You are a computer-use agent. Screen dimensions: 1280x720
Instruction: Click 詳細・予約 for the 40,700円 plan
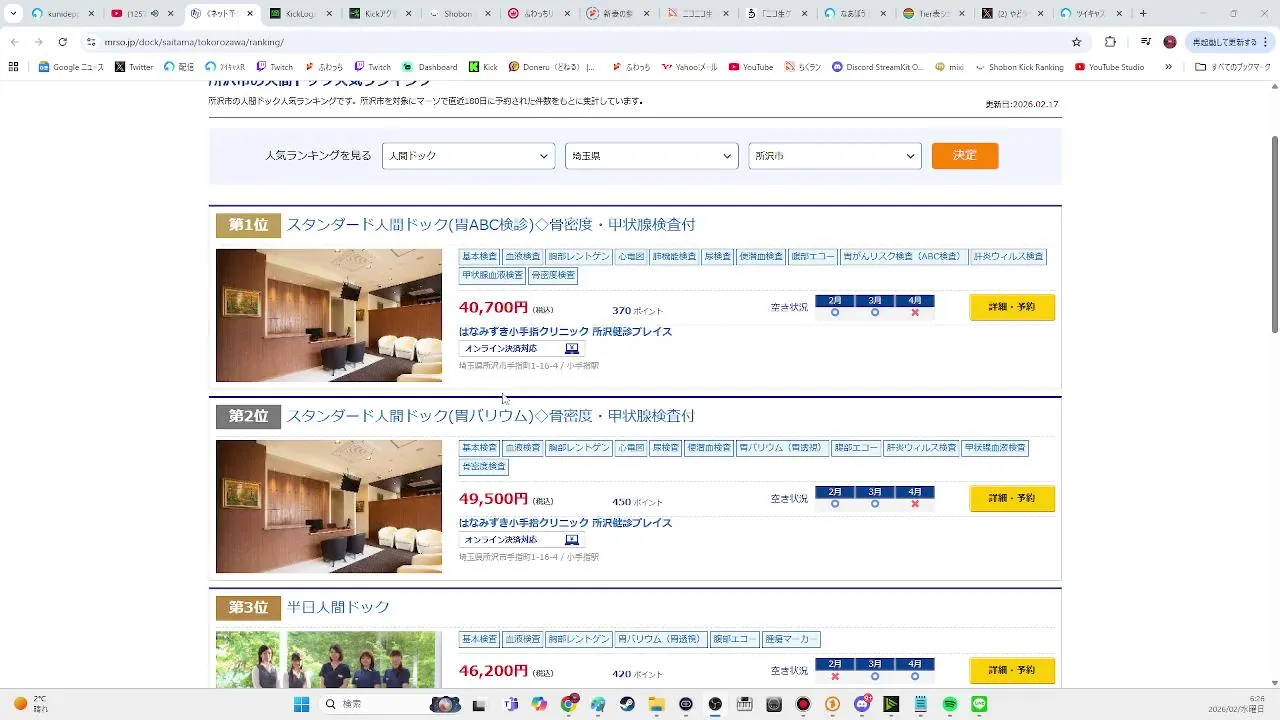(x=1012, y=307)
